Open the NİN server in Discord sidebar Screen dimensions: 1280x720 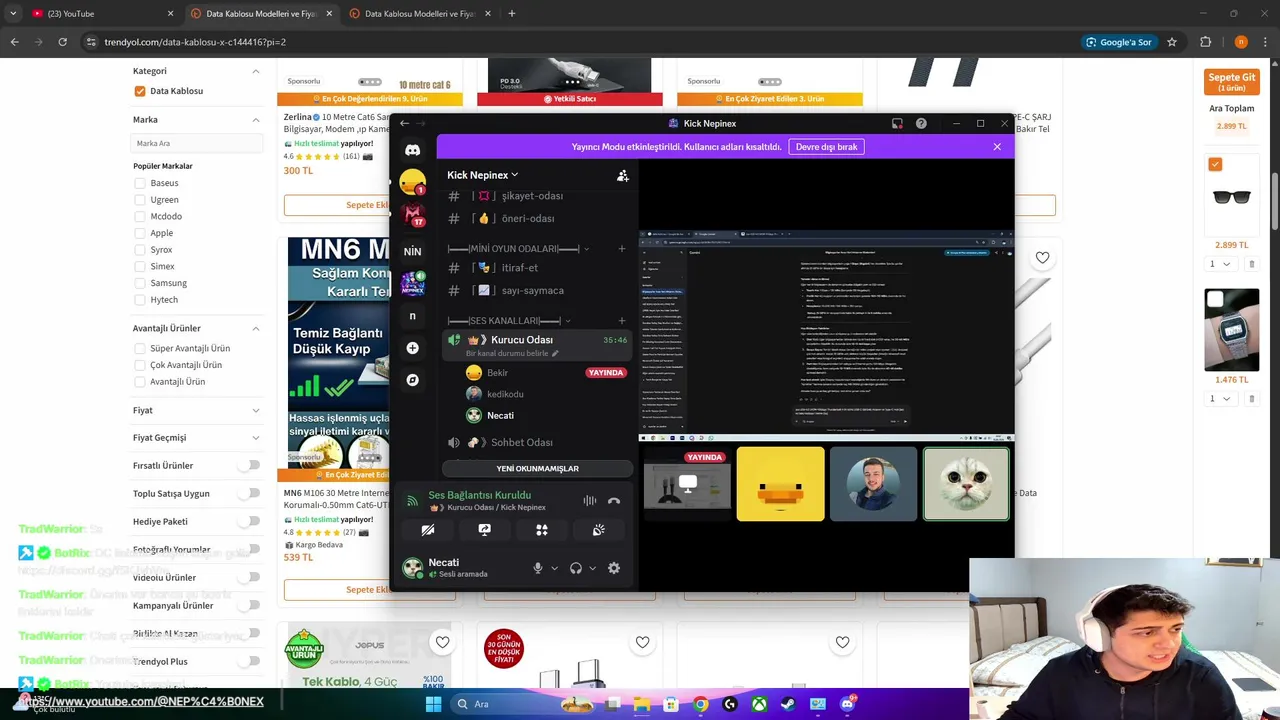pyautogui.click(x=412, y=251)
